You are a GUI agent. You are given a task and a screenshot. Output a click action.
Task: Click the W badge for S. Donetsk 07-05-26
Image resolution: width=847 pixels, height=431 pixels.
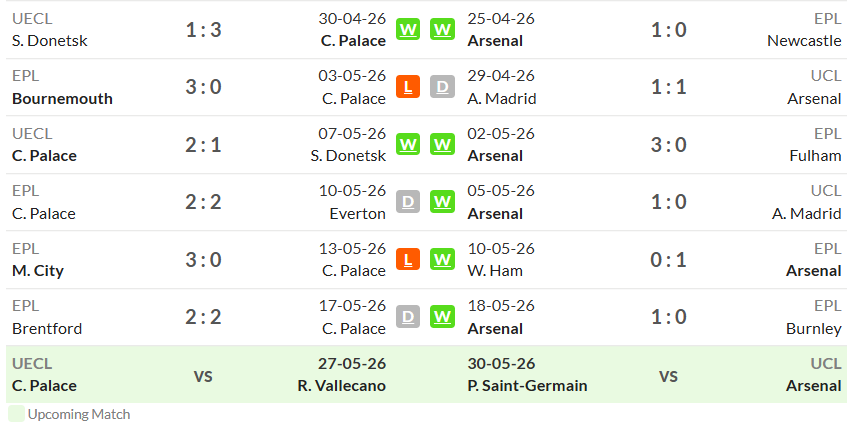pos(408,144)
